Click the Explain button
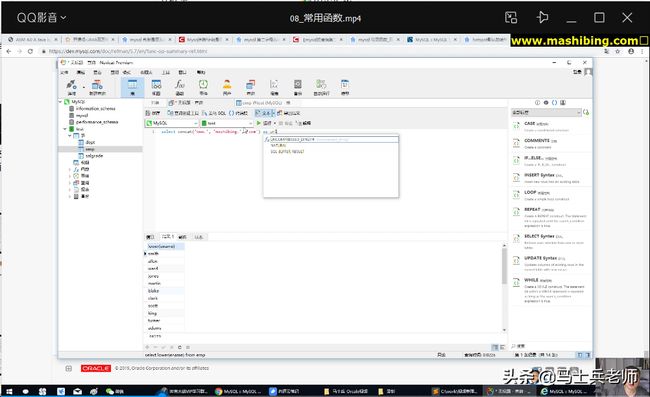The width and height of the screenshot is (650, 397). tap(304, 123)
